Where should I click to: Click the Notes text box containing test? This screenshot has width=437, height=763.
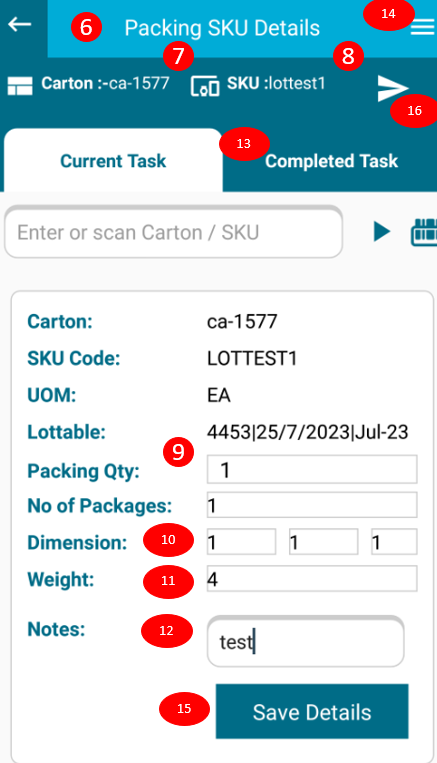tap(306, 641)
